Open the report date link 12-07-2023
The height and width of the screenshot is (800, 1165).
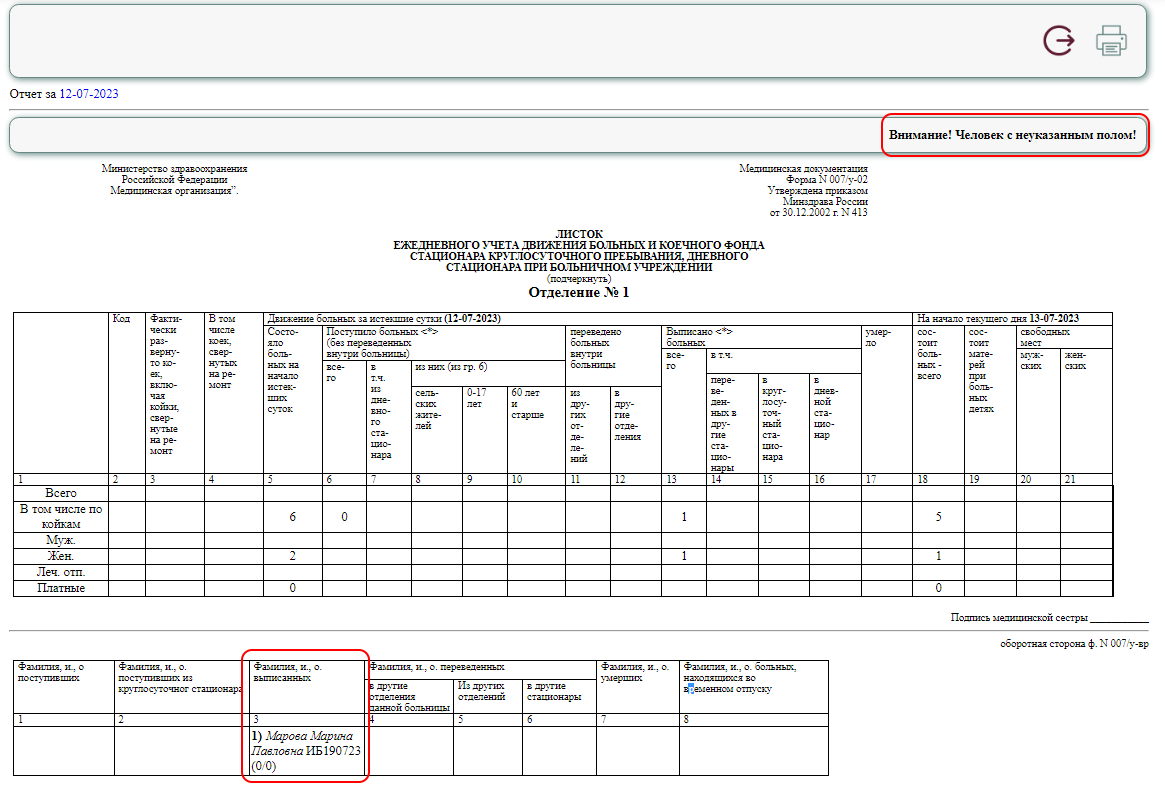89,94
